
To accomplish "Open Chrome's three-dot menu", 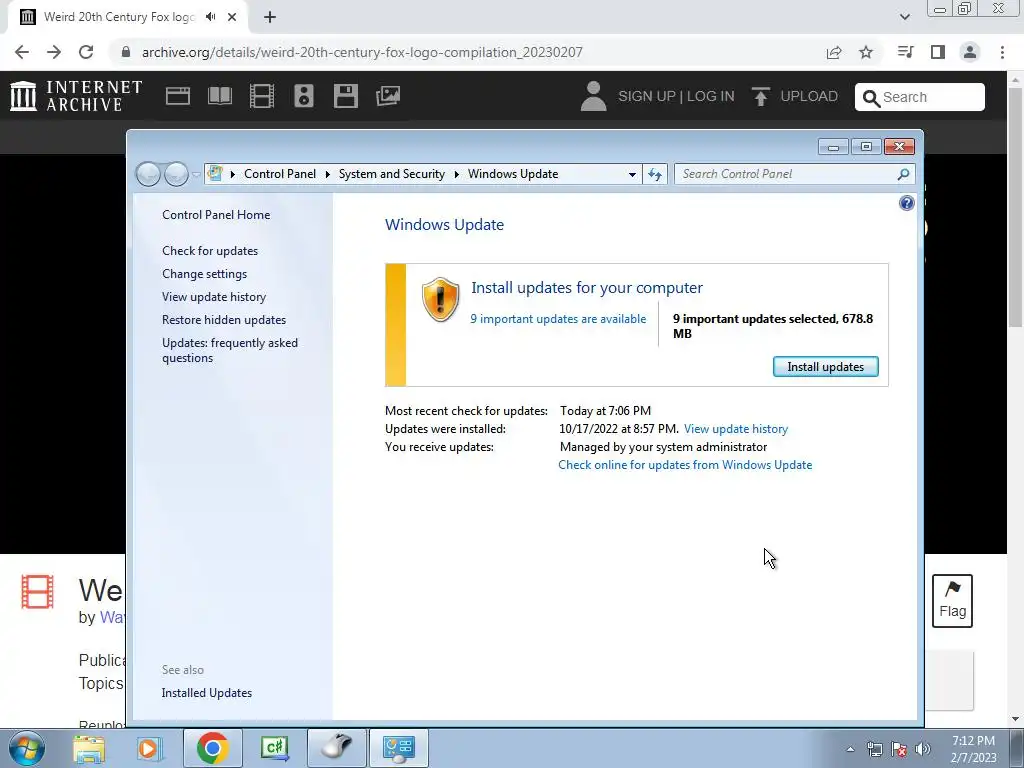I will pyautogui.click(x=1002, y=52).
